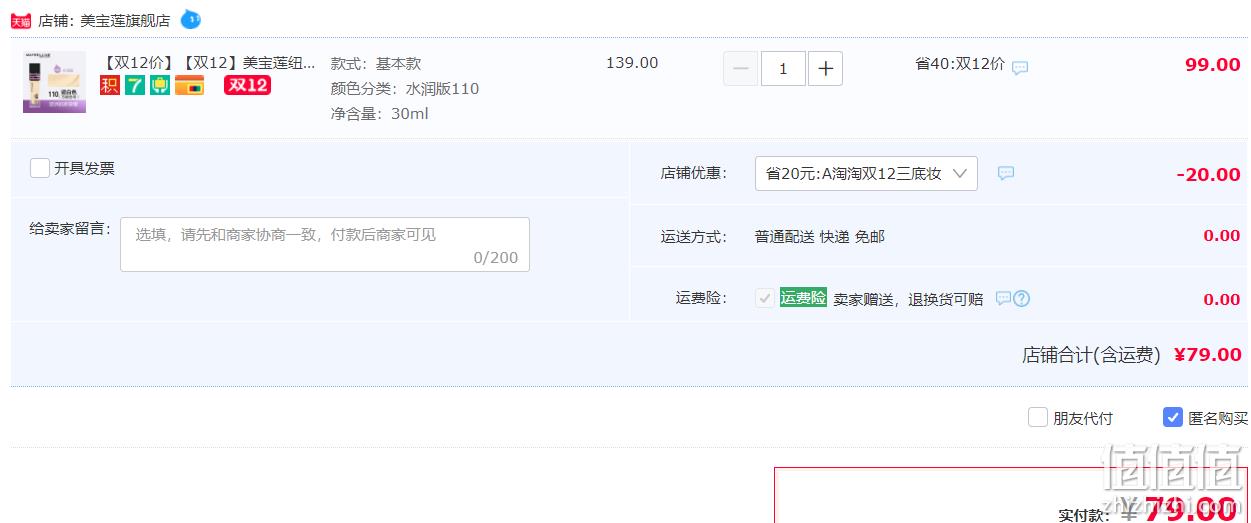Click the comment bubble beside the store discount dropdown
This screenshot has width=1251, height=523.
click(1006, 173)
